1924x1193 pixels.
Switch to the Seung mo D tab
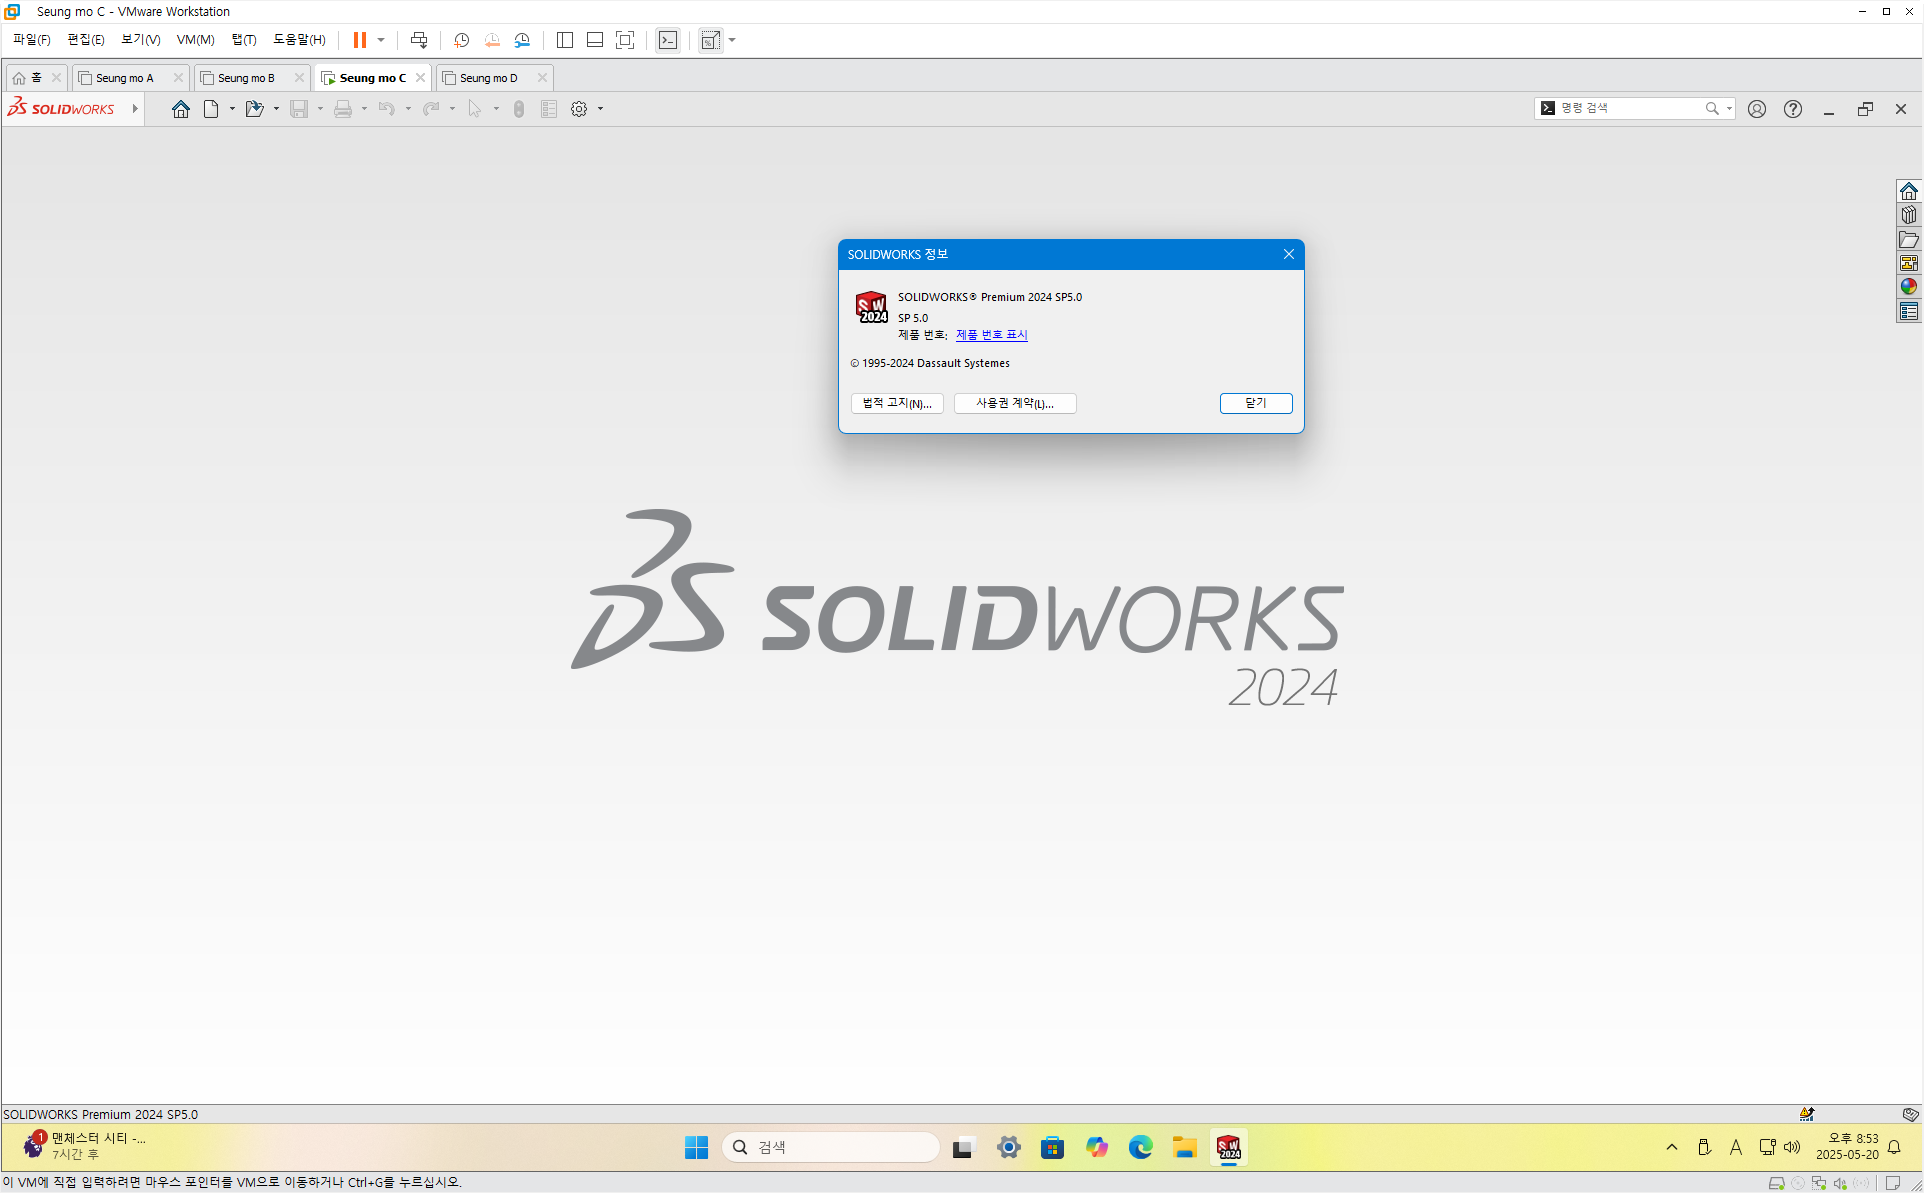tap(489, 78)
